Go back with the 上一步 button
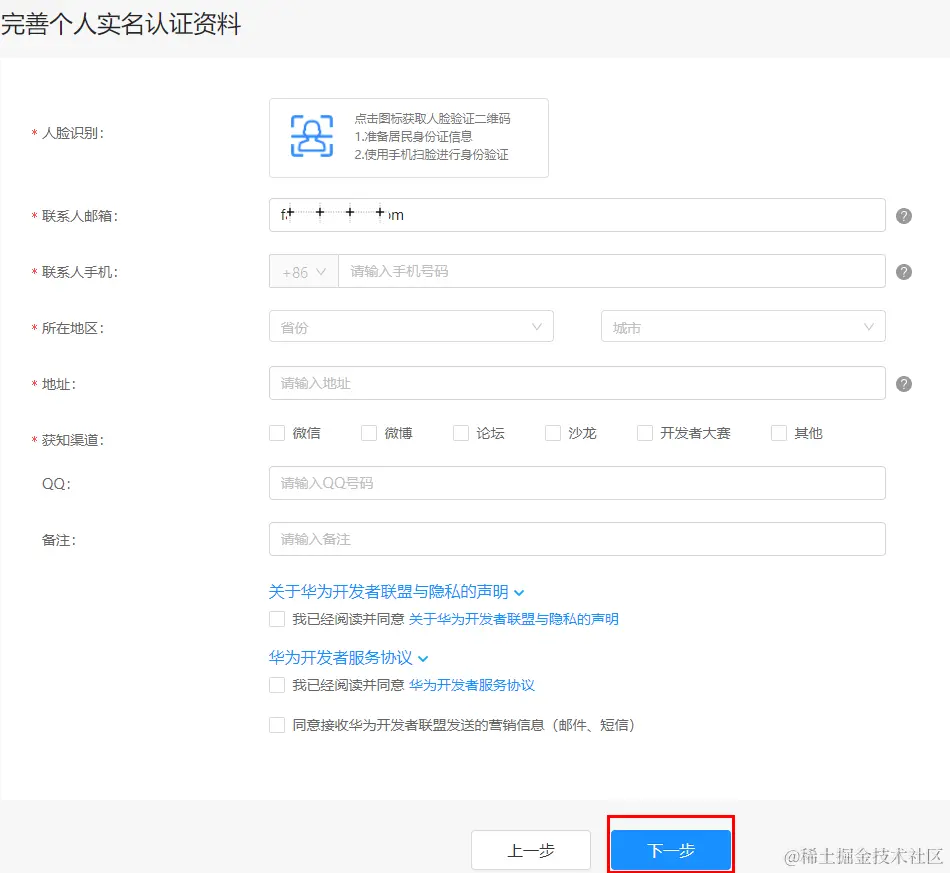Image resolution: width=950 pixels, height=873 pixels. point(531,849)
